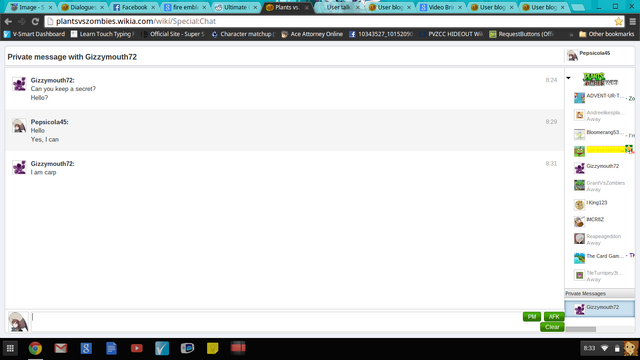
Task: Open Character matchup bookmark
Action: (x=244, y=34)
